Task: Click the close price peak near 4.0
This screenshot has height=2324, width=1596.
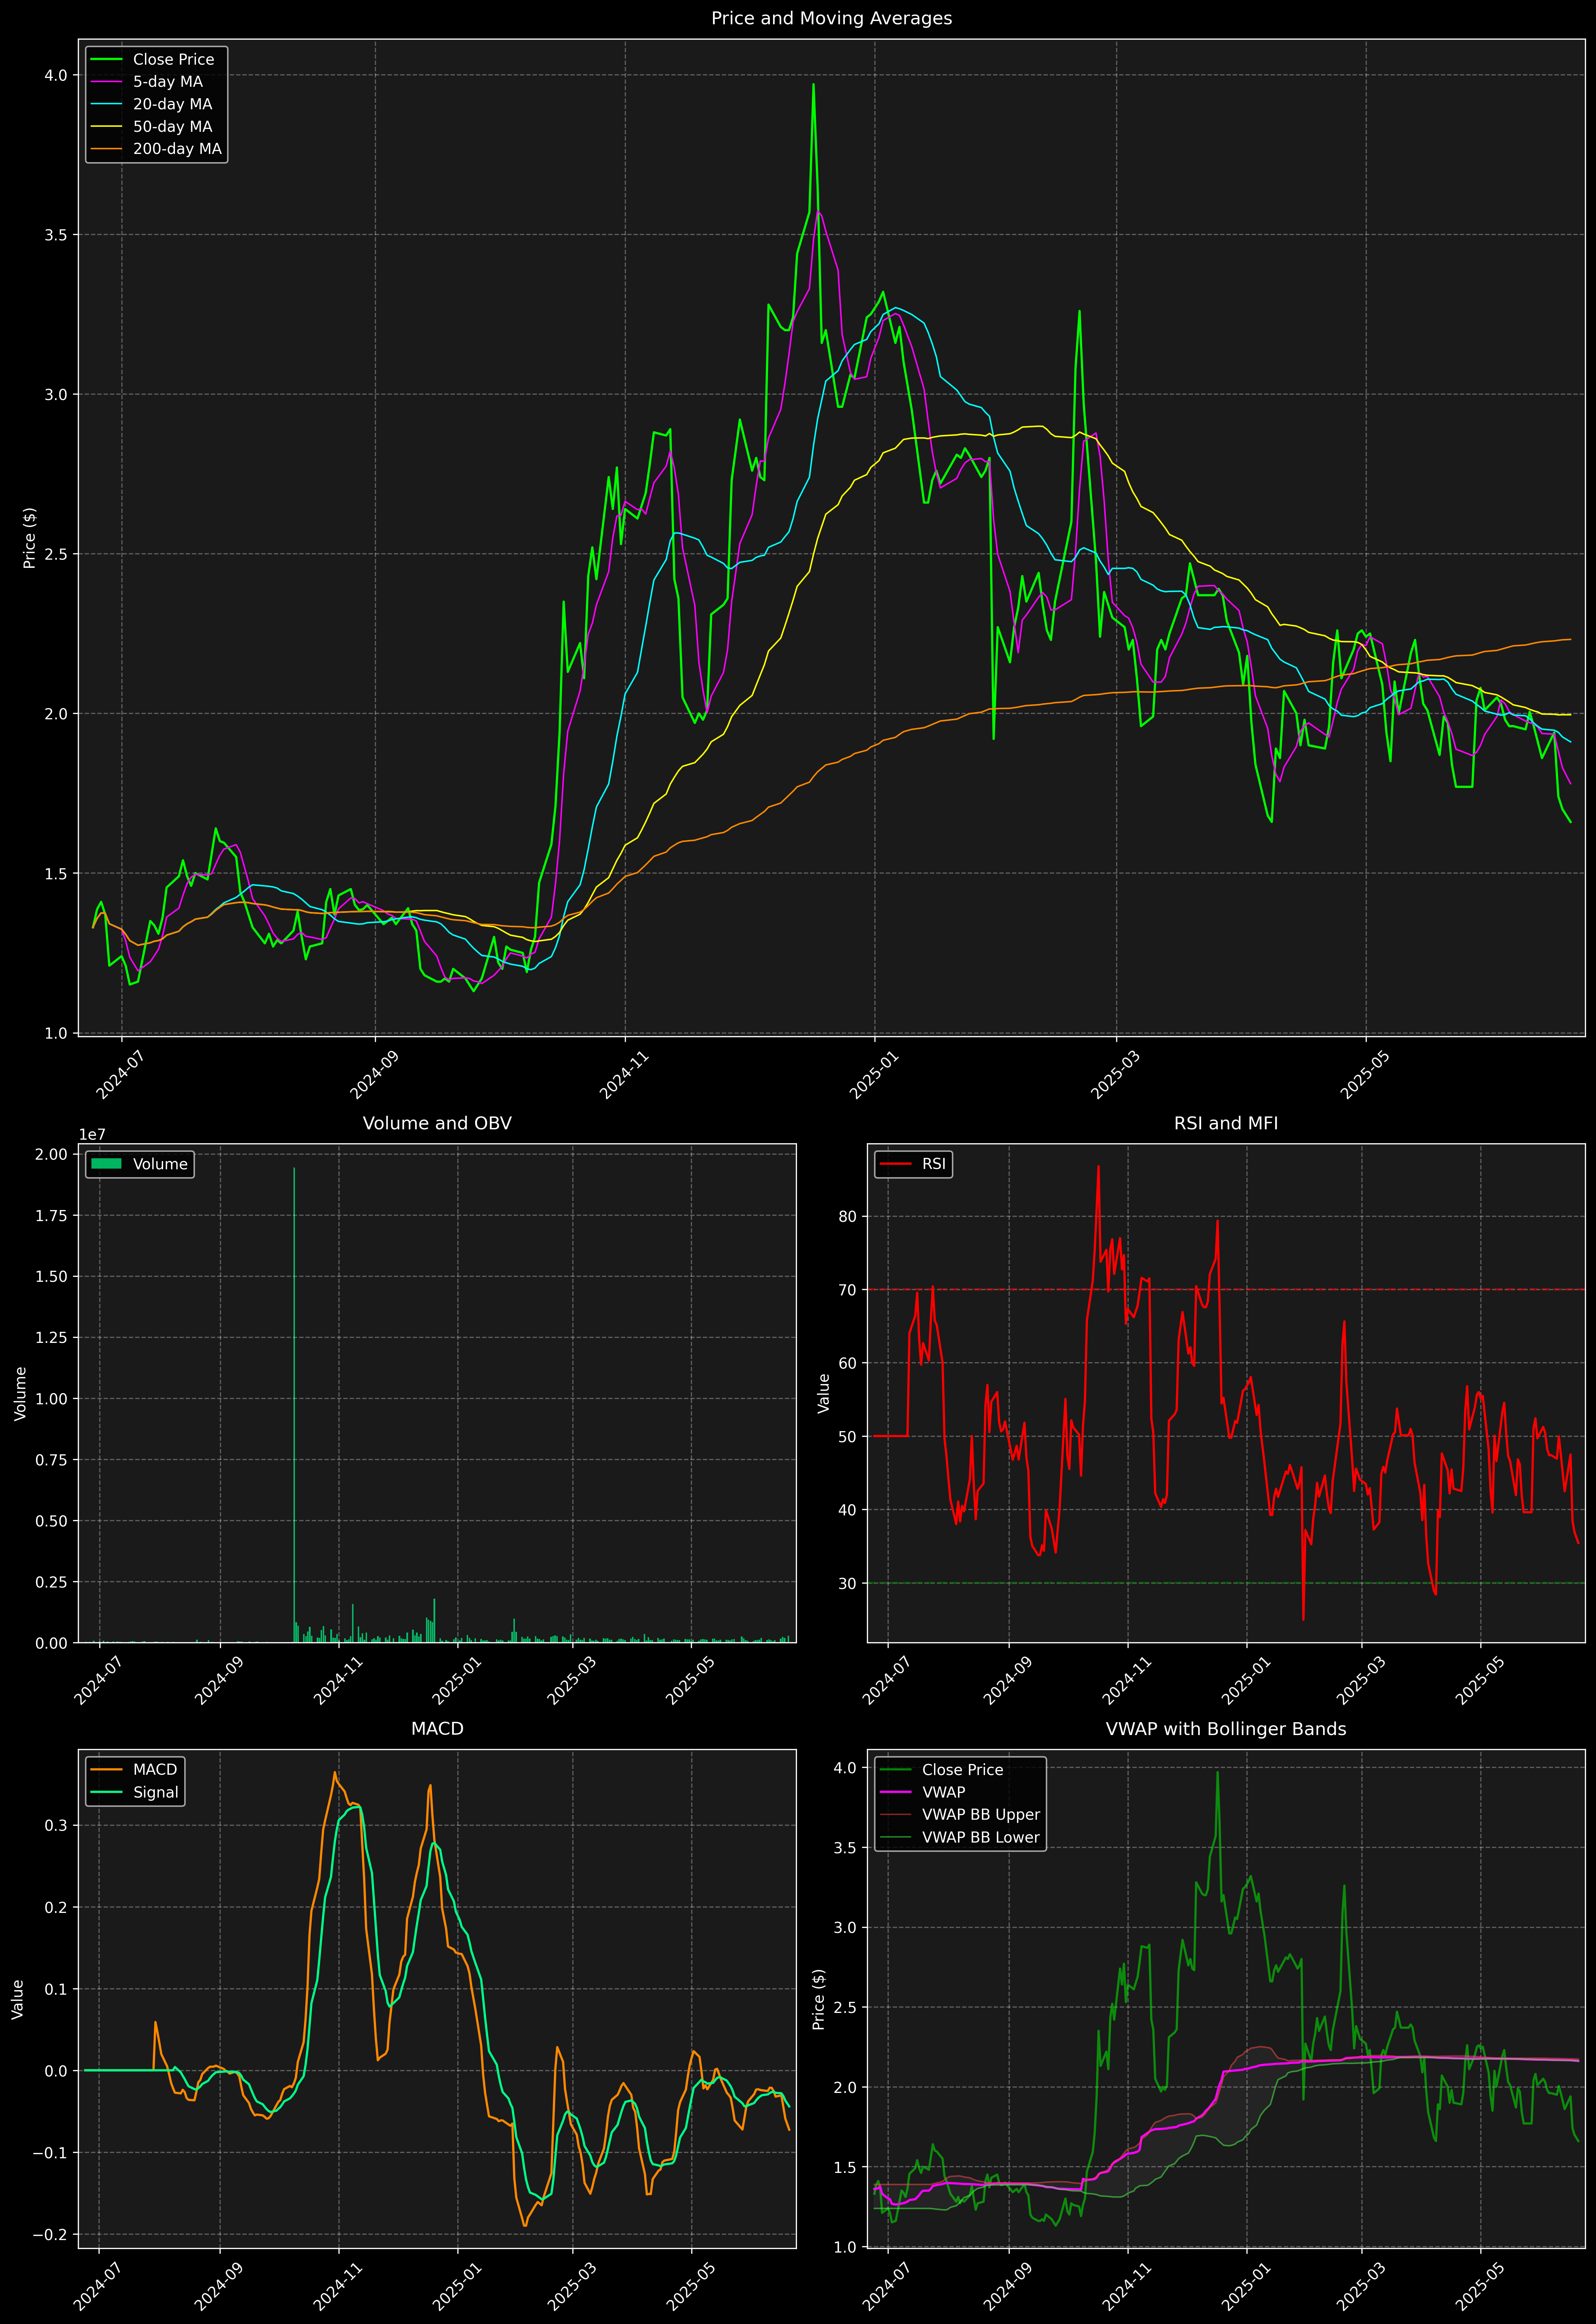Action: [813, 85]
